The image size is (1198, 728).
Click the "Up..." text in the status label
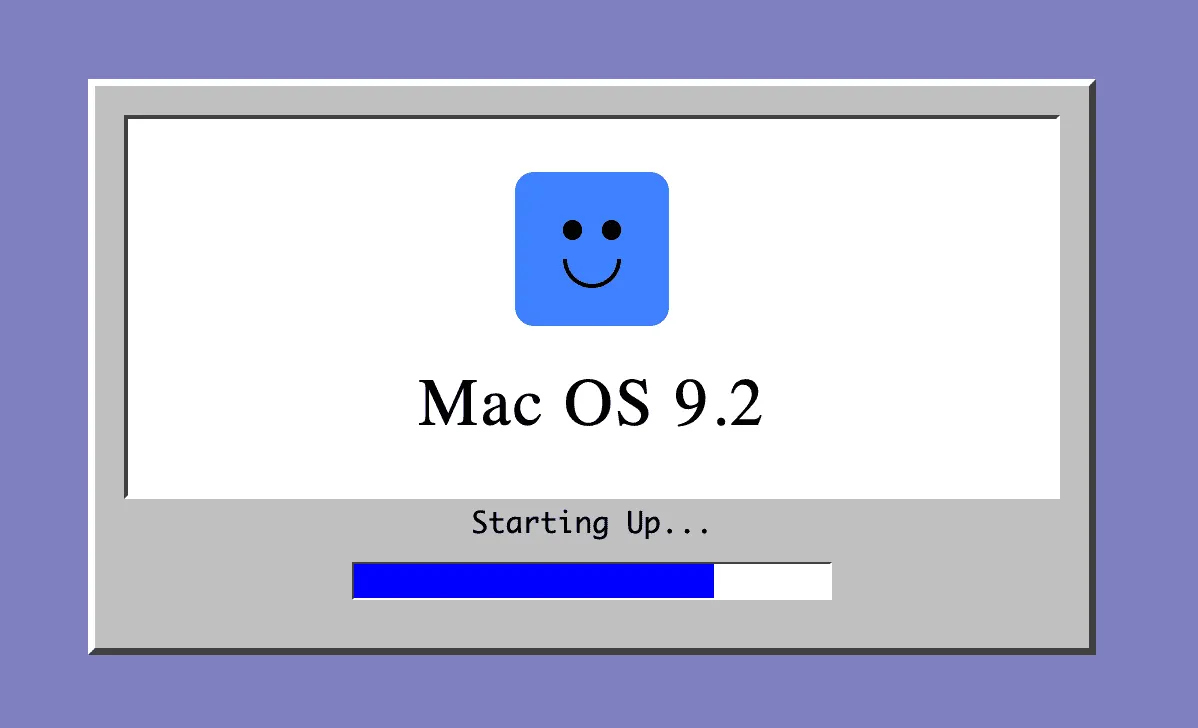(x=668, y=523)
